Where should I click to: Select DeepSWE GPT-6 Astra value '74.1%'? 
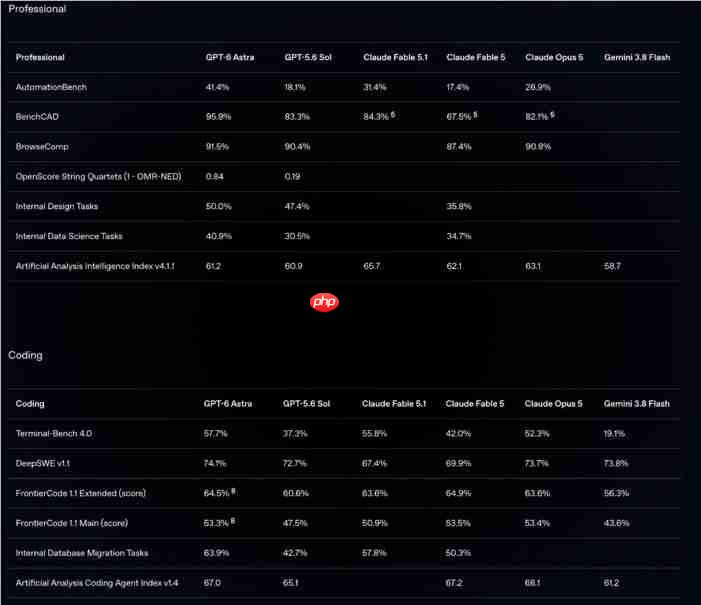tap(215, 463)
